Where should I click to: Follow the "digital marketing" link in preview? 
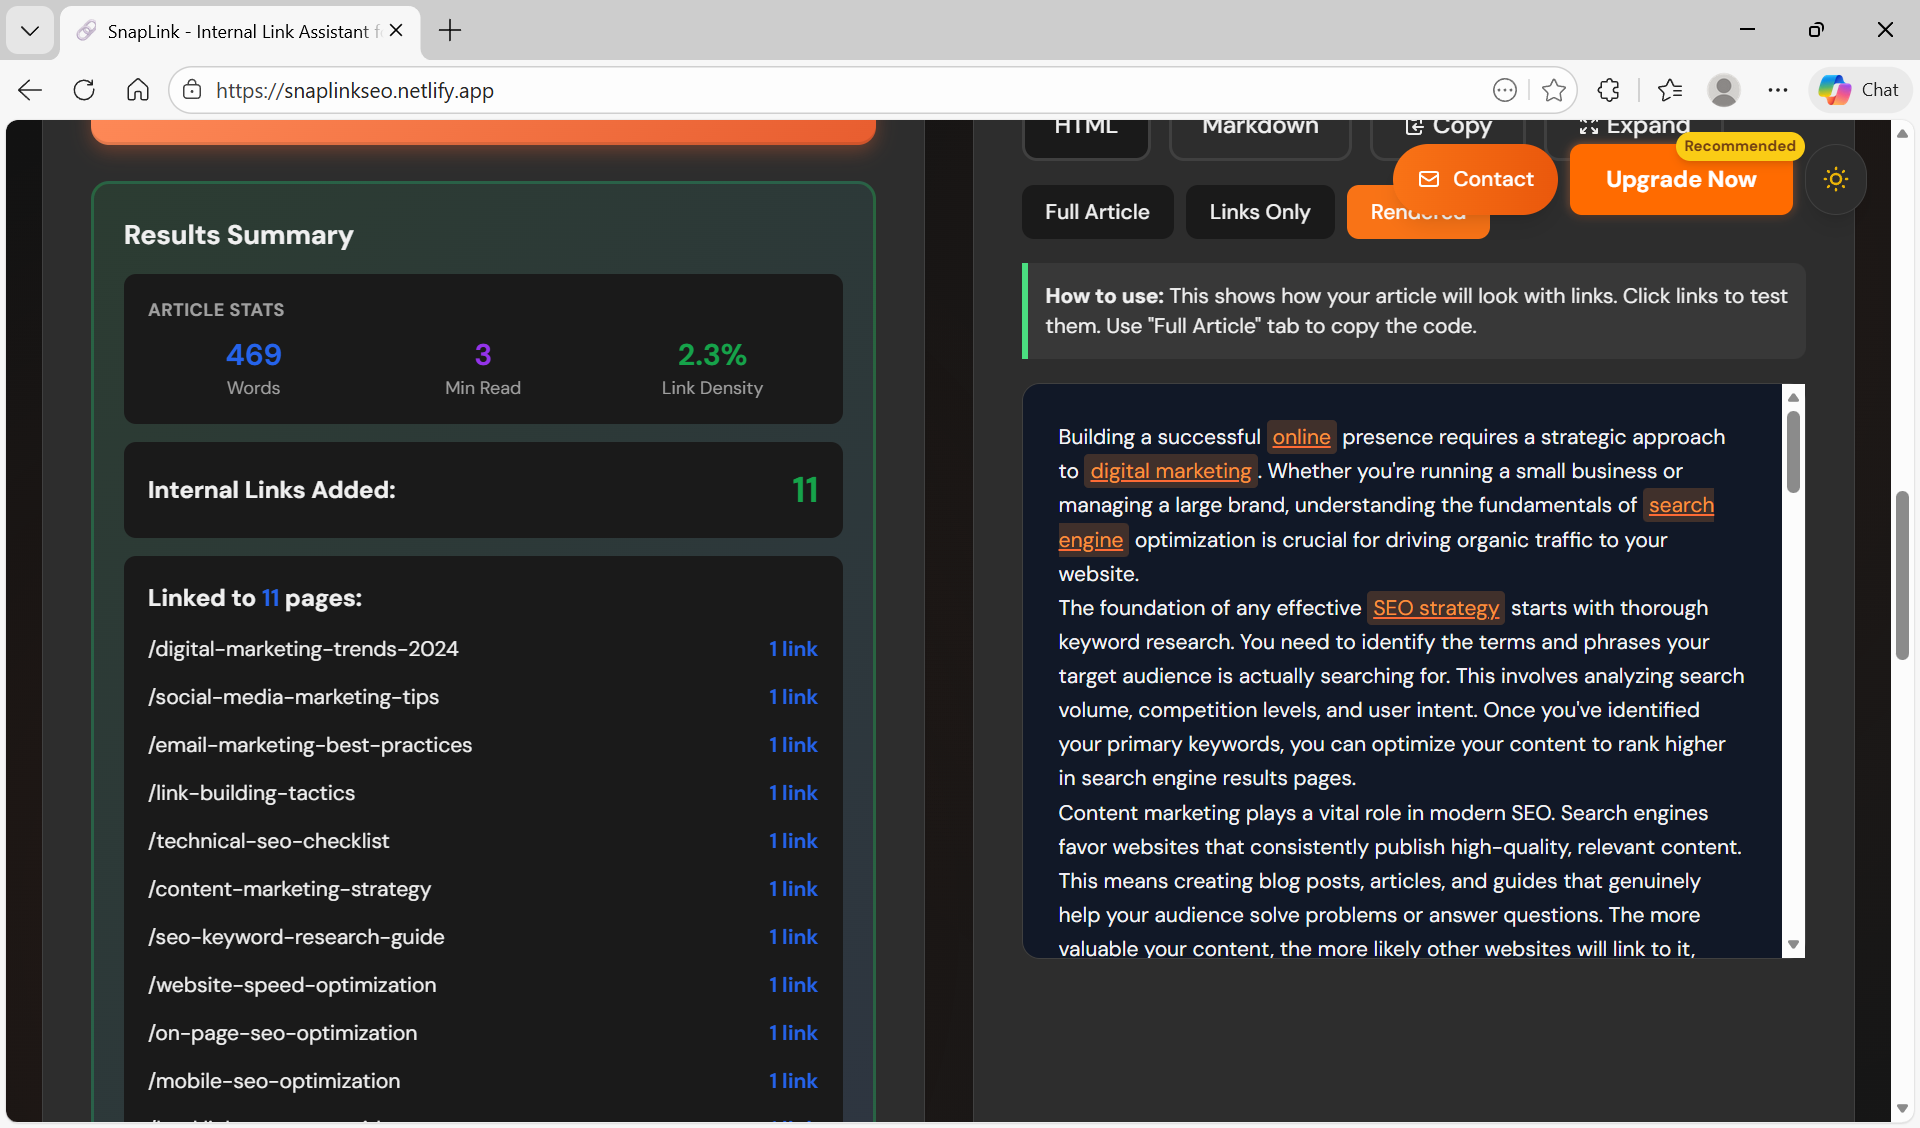(1170, 471)
